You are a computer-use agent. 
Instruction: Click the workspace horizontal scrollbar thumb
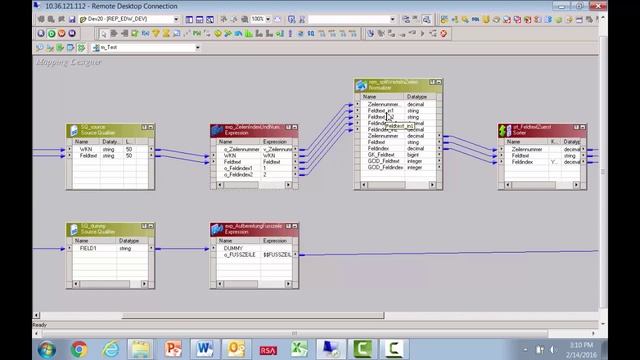(x=253, y=316)
